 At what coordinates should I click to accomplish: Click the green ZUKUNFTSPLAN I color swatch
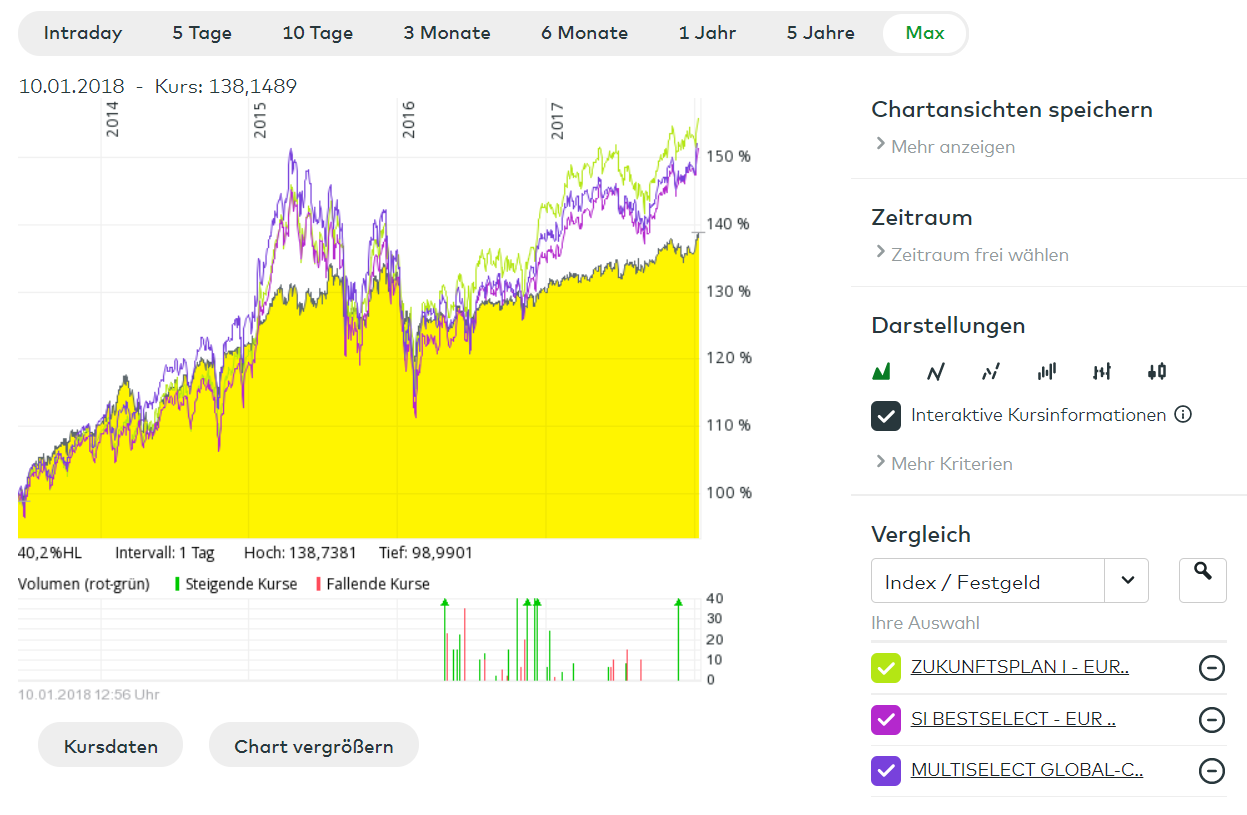(886, 668)
